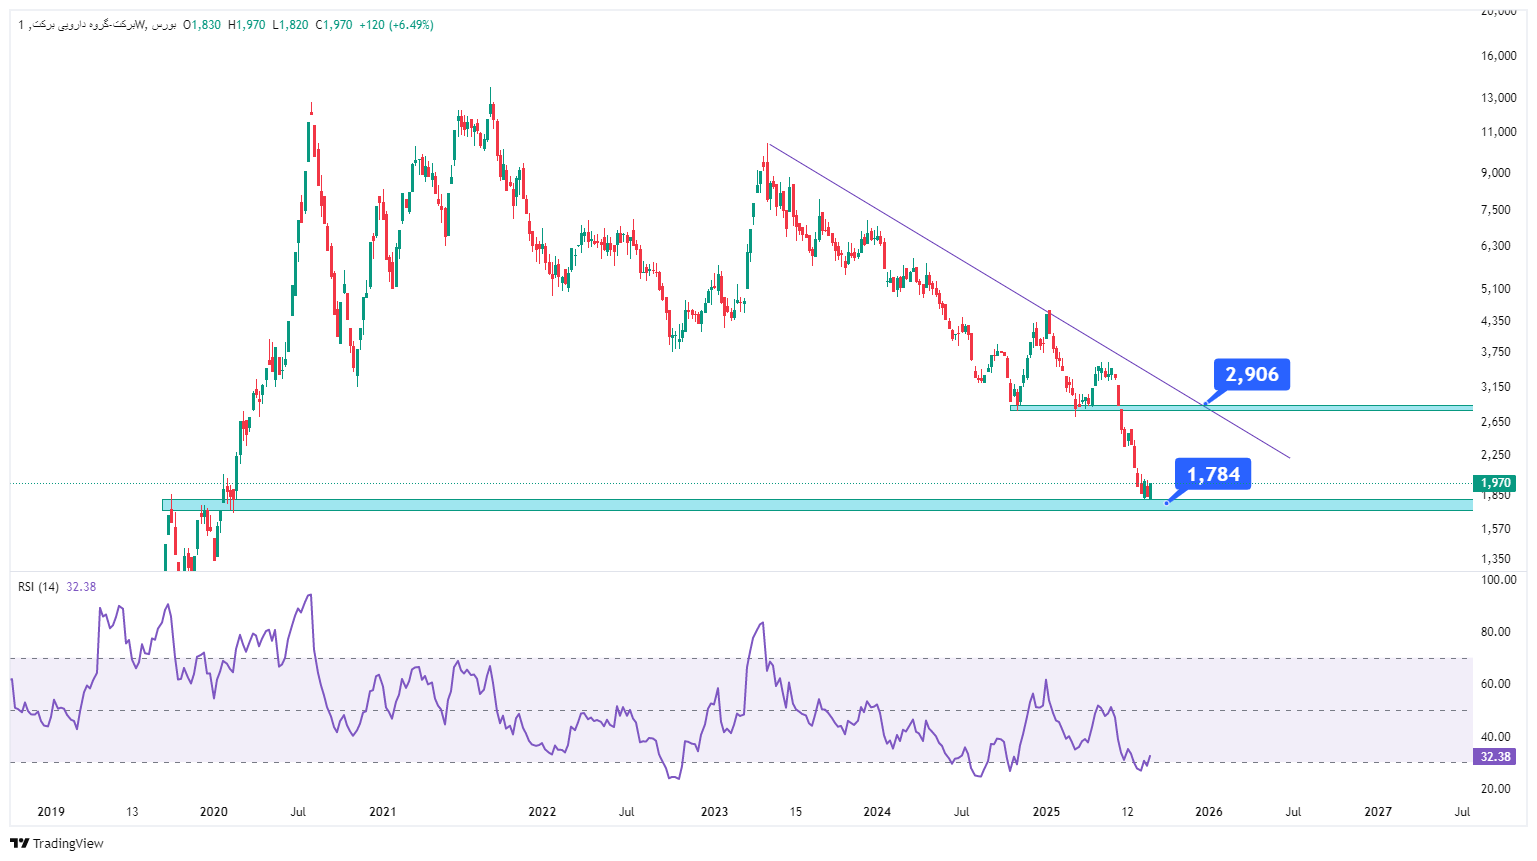Screen dimensions: 1537x861
Task: Click the 1,350 price axis label
Action: tap(1496, 559)
